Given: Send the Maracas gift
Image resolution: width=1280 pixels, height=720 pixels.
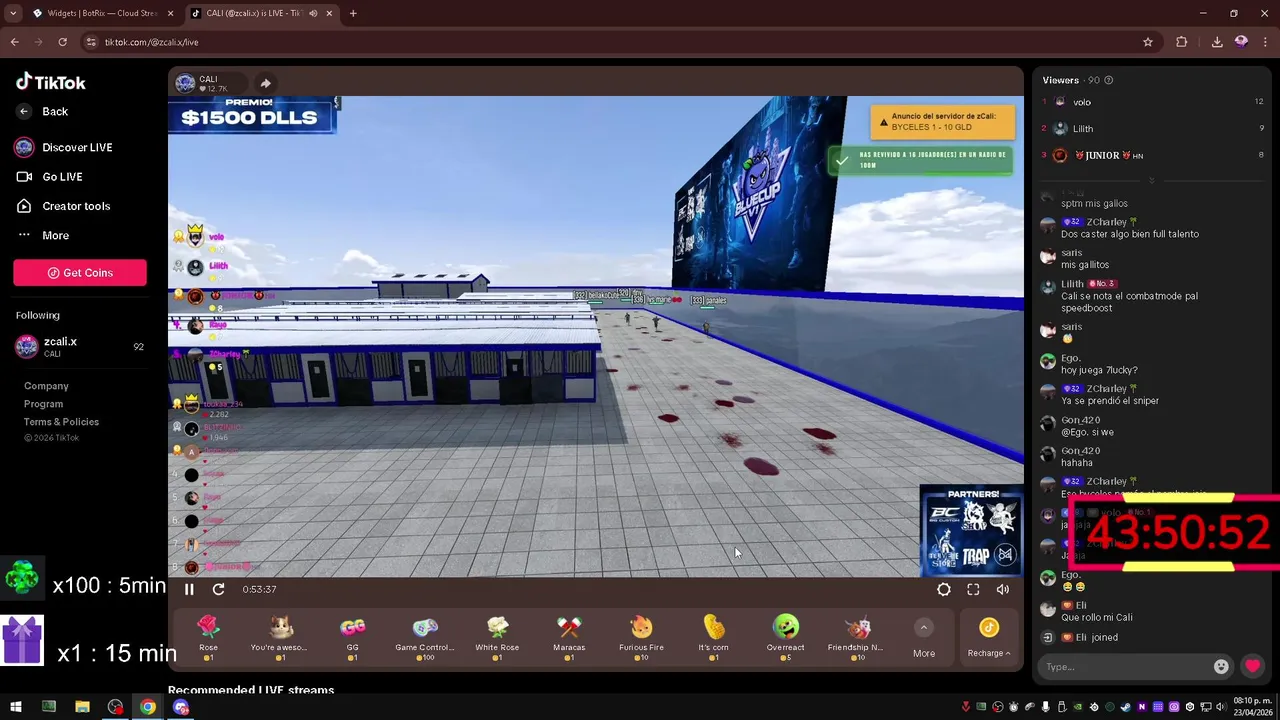Looking at the screenshot, I should [x=569, y=636].
